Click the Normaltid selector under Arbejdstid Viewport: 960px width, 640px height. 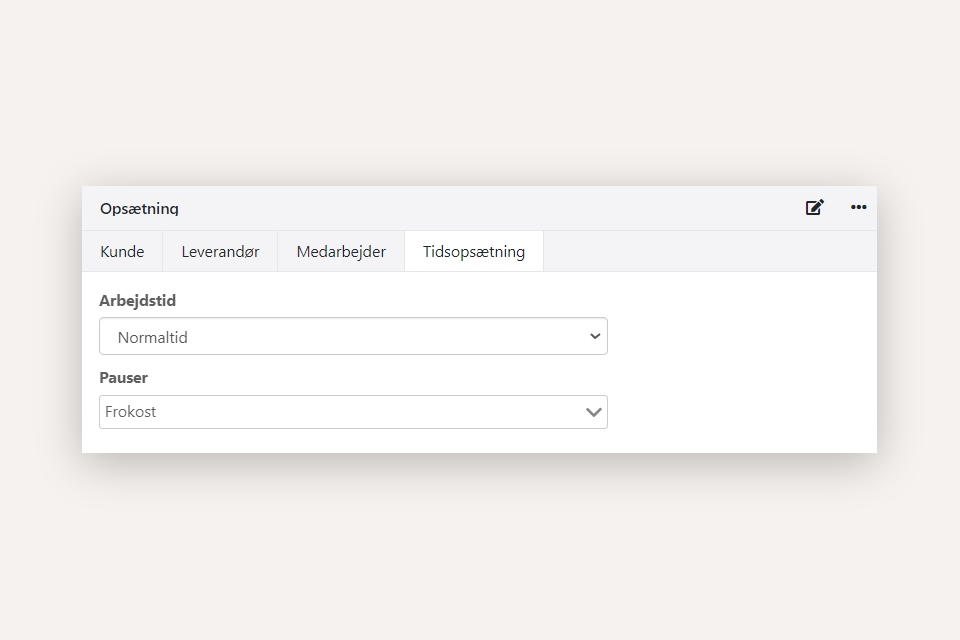click(353, 336)
